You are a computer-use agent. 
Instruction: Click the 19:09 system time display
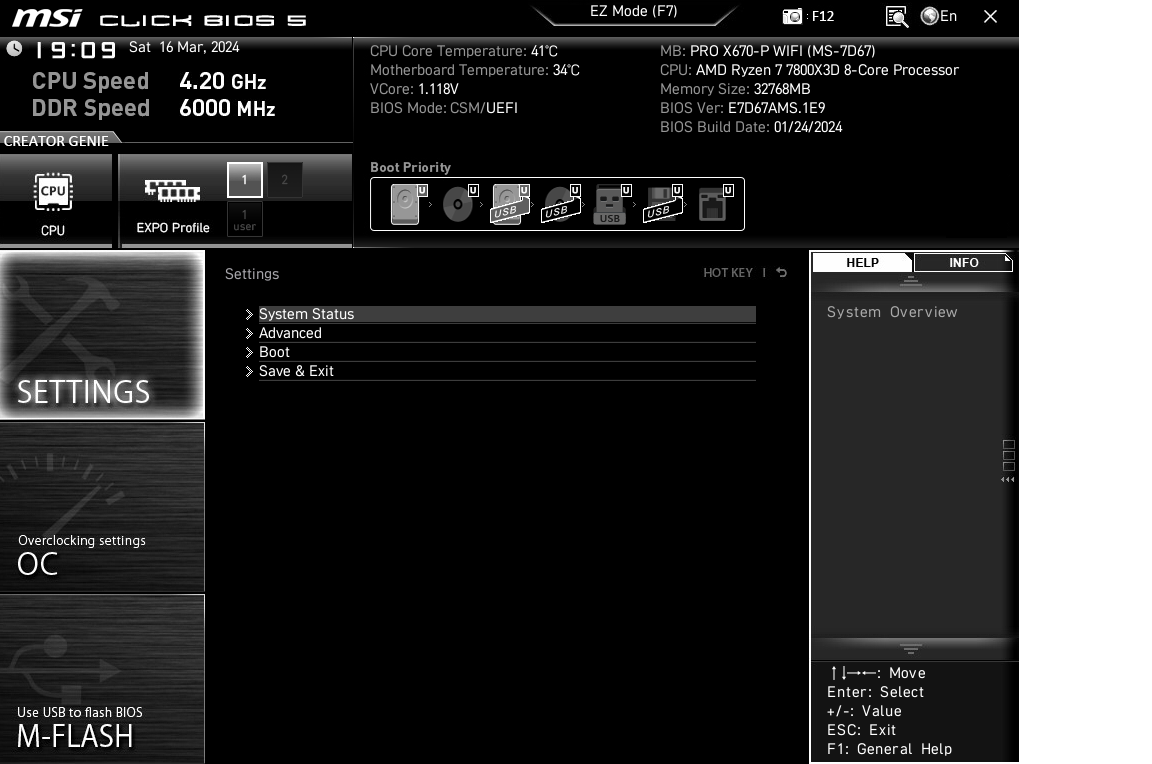click(x=76, y=50)
